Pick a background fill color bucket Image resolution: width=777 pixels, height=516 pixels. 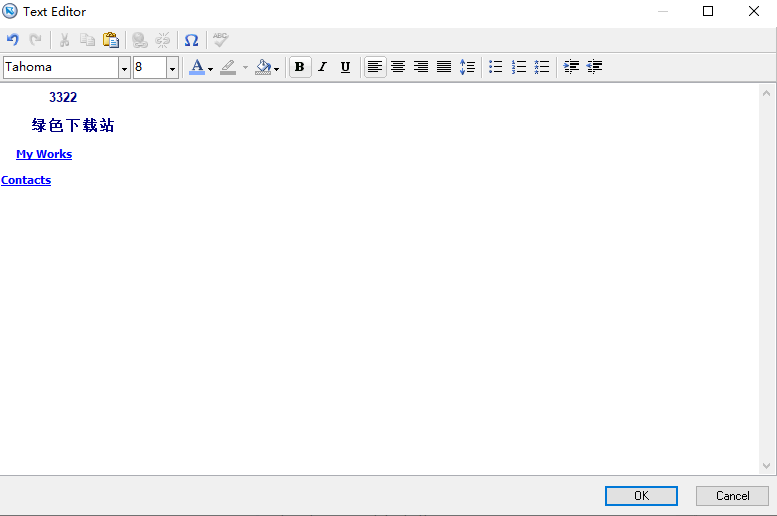264,67
